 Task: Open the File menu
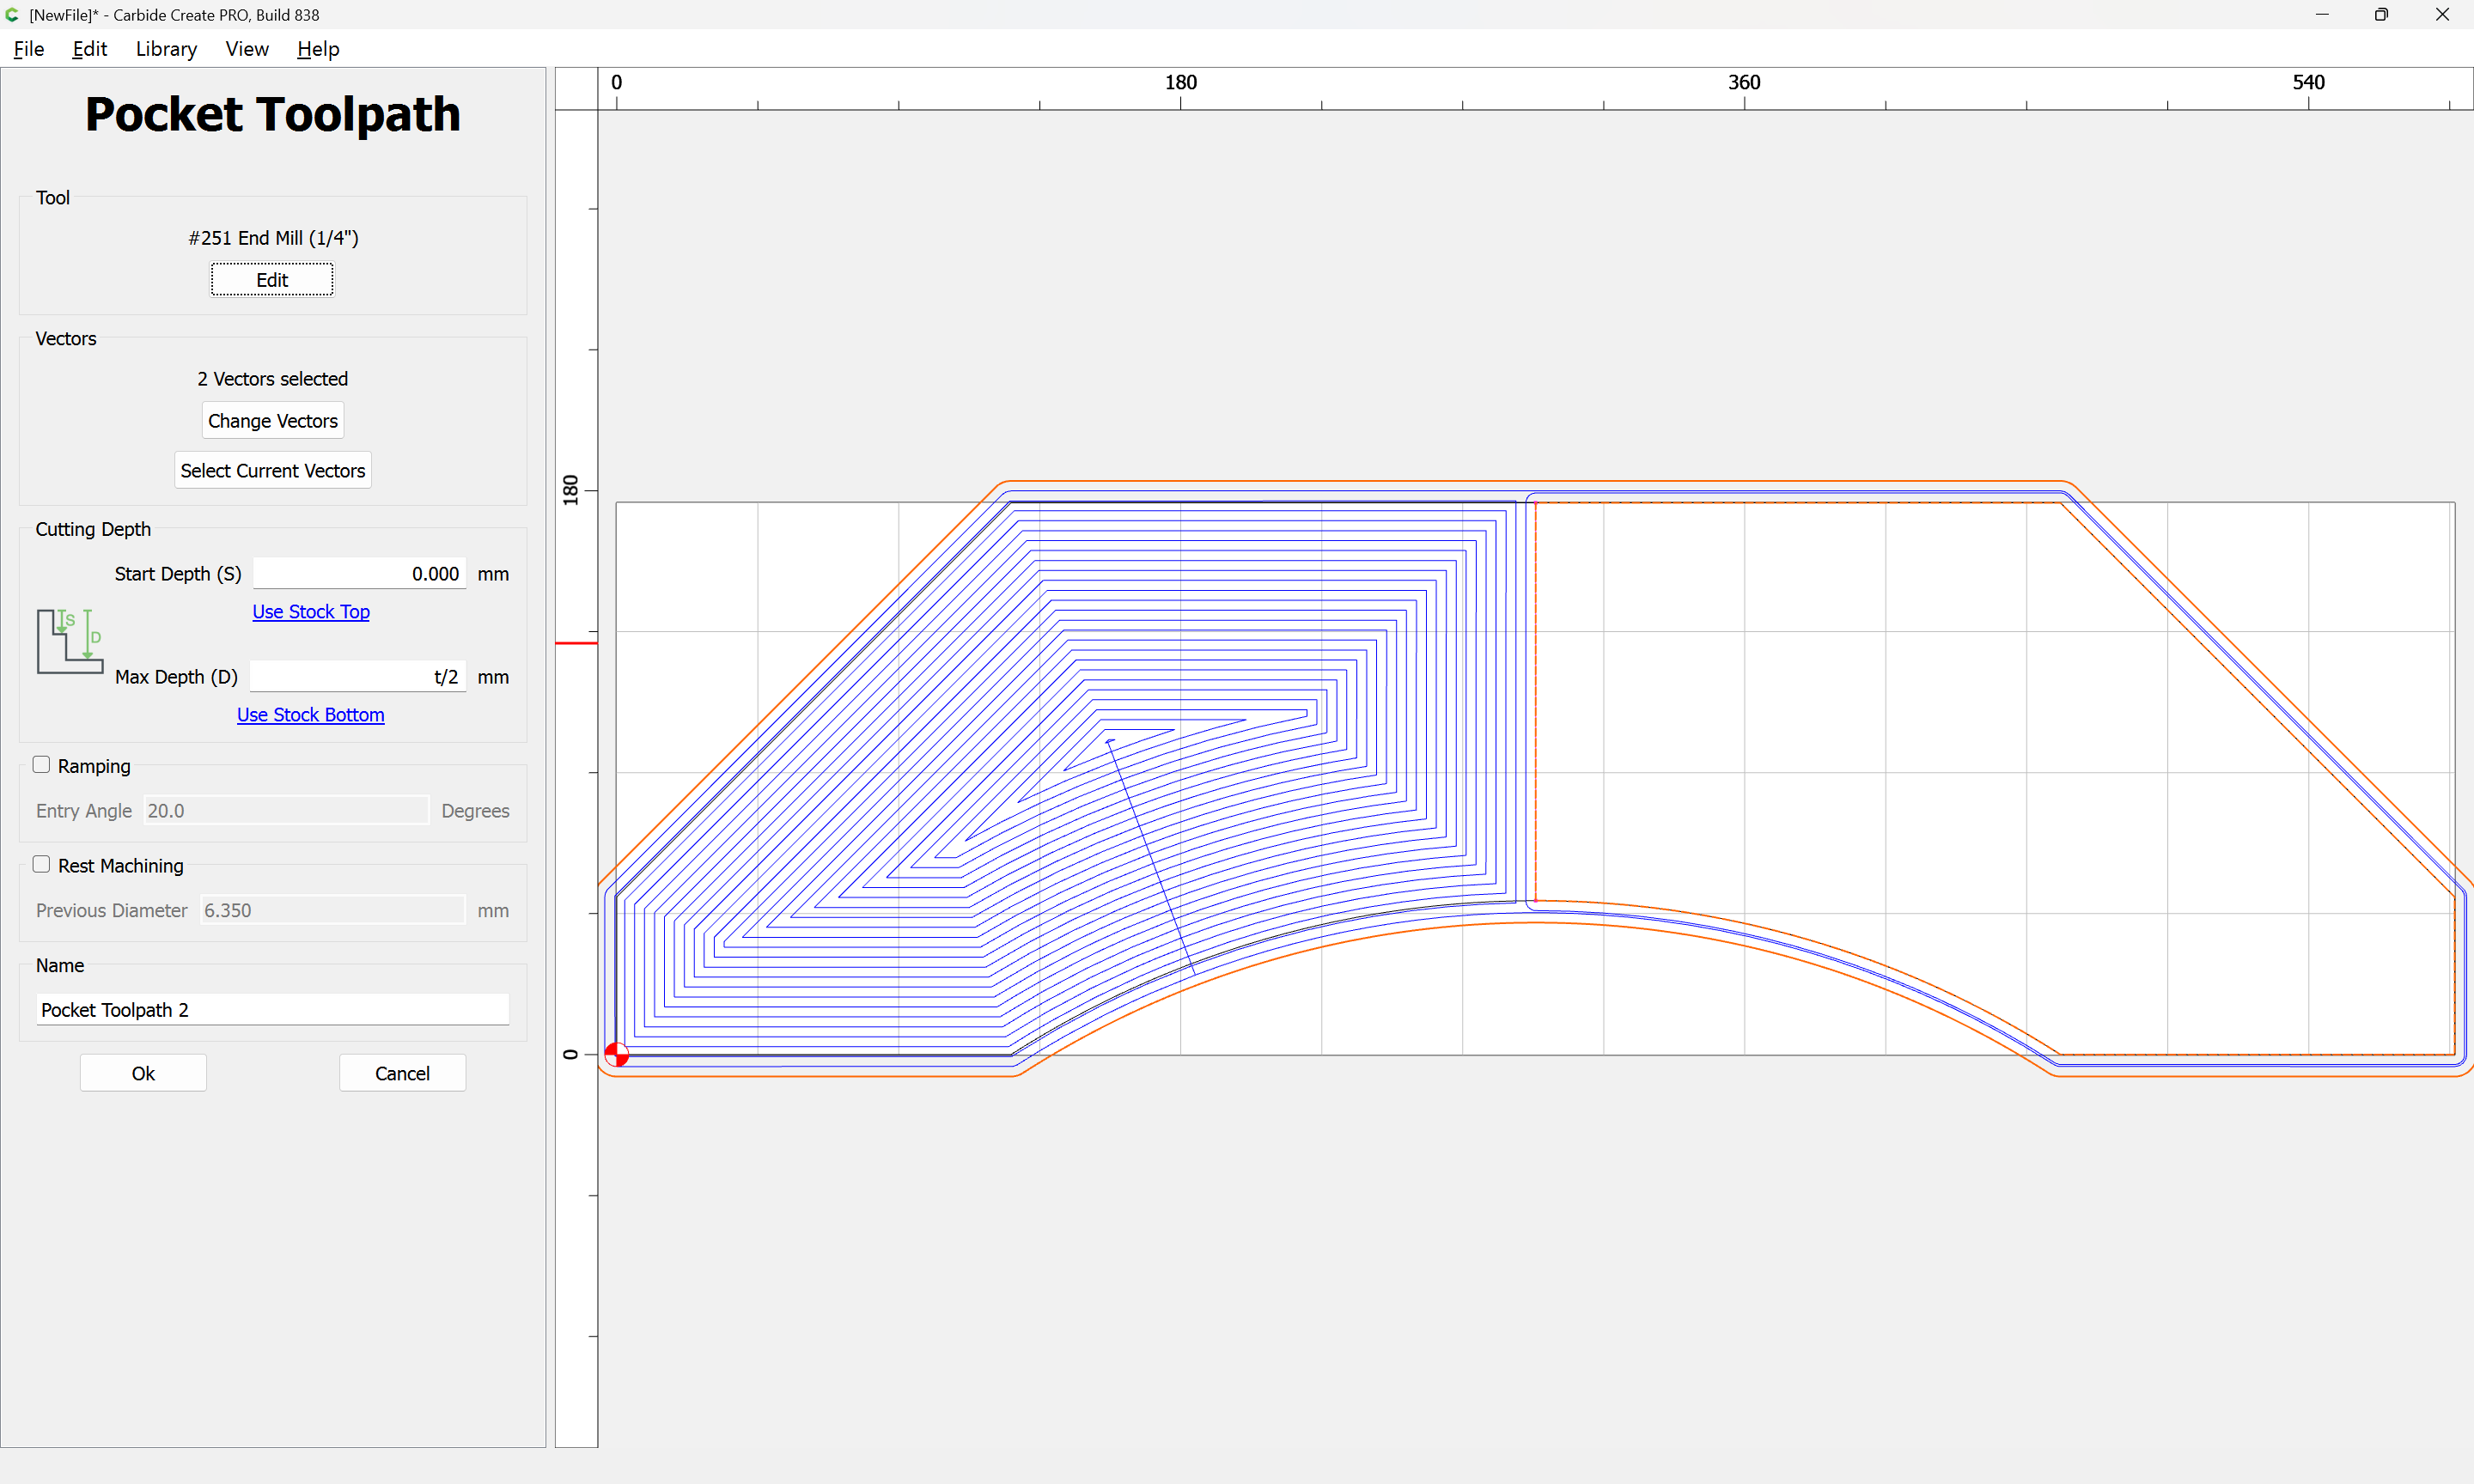(x=28, y=49)
